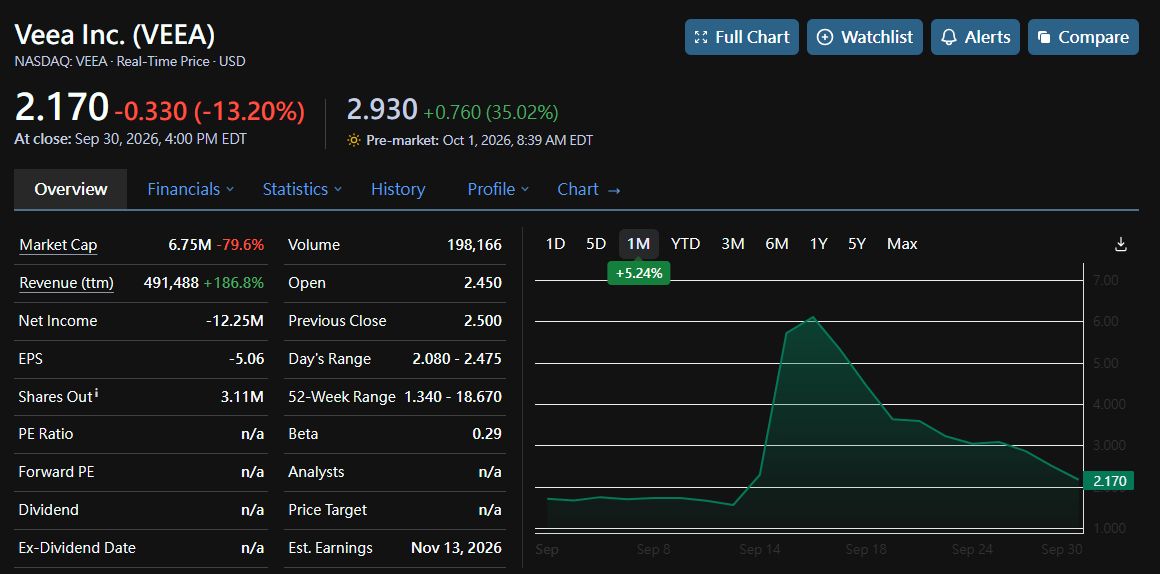
Task: Click the -5.06 EPS value
Action: point(246,359)
